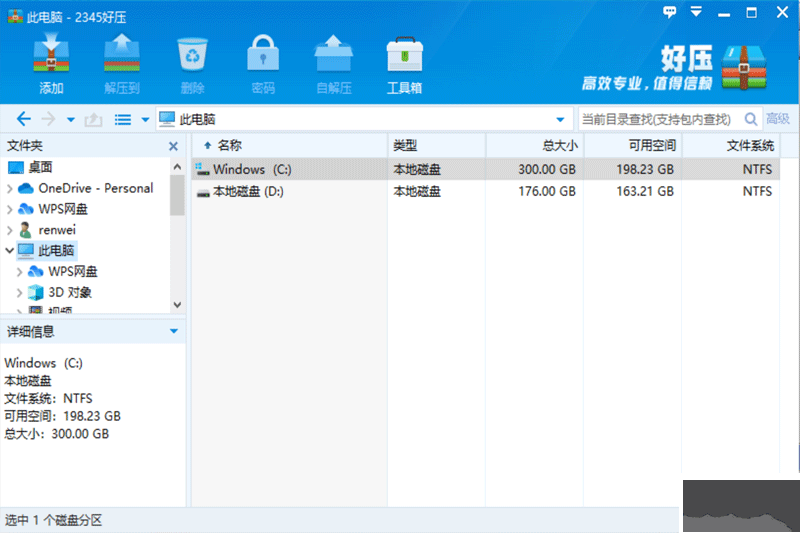Select the 本地磁盘 (D:) drive row
Image resolution: width=800 pixels, height=533 pixels.
[486, 192]
